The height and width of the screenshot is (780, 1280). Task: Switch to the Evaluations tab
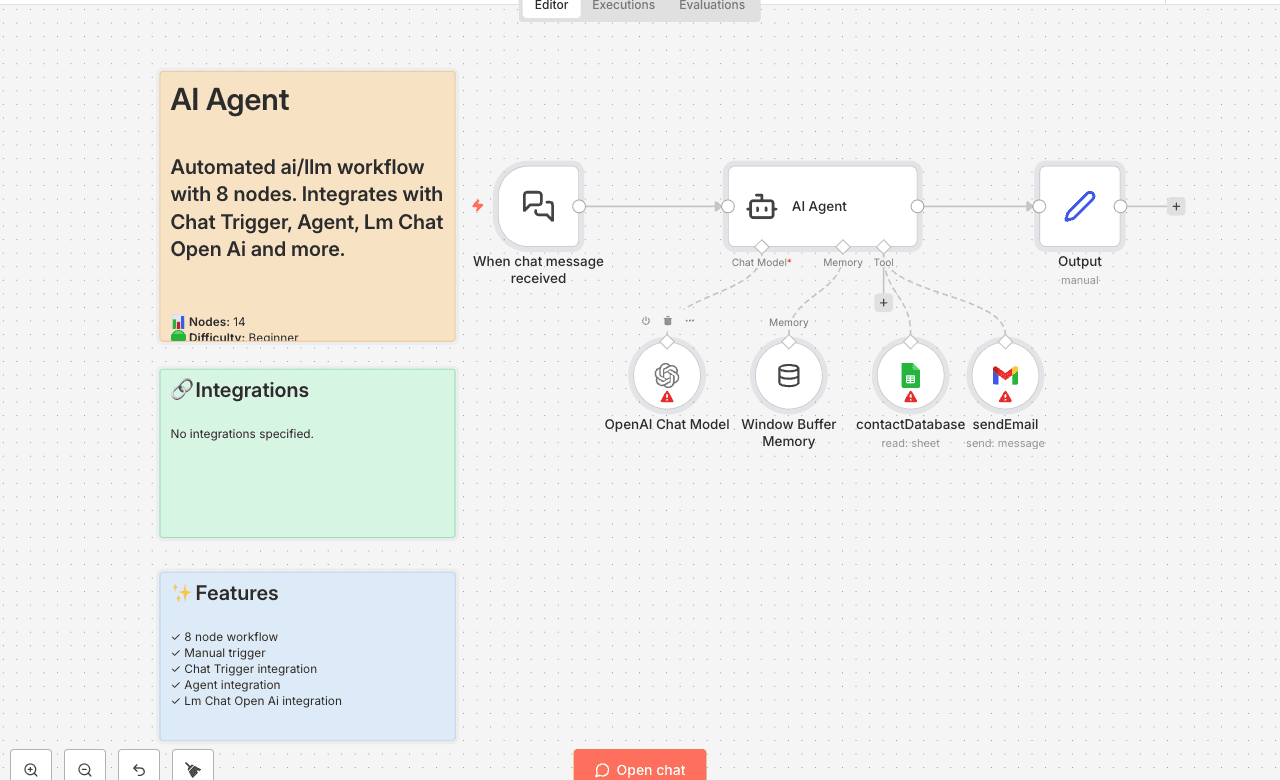coord(712,6)
